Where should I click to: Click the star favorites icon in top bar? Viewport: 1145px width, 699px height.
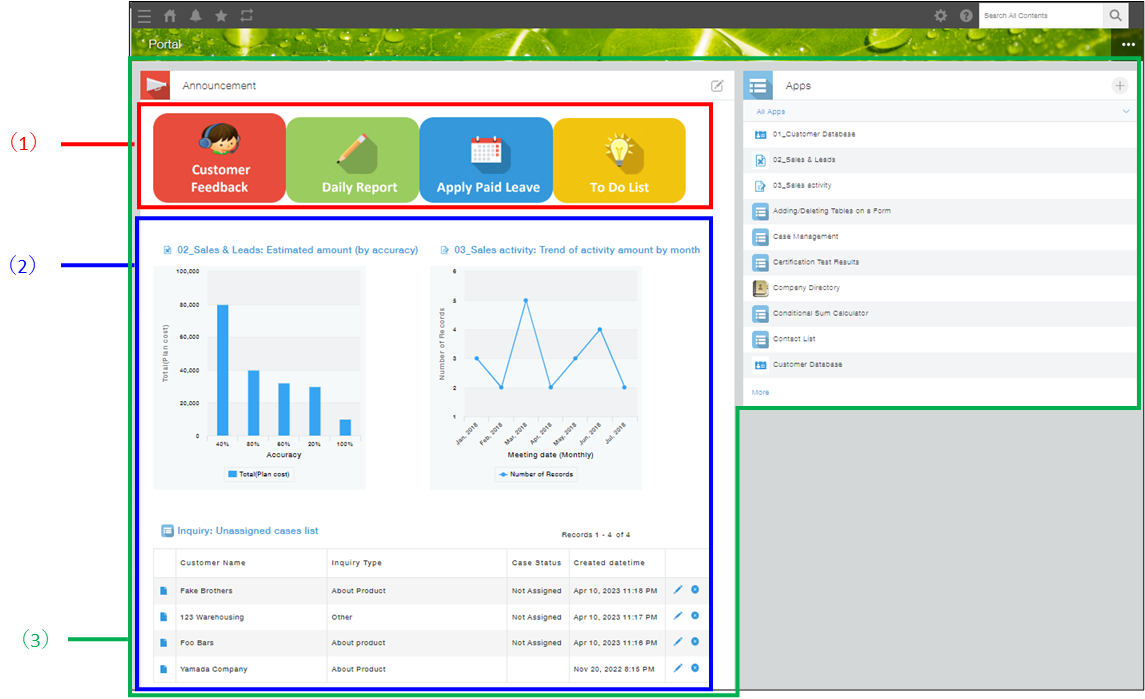click(221, 15)
